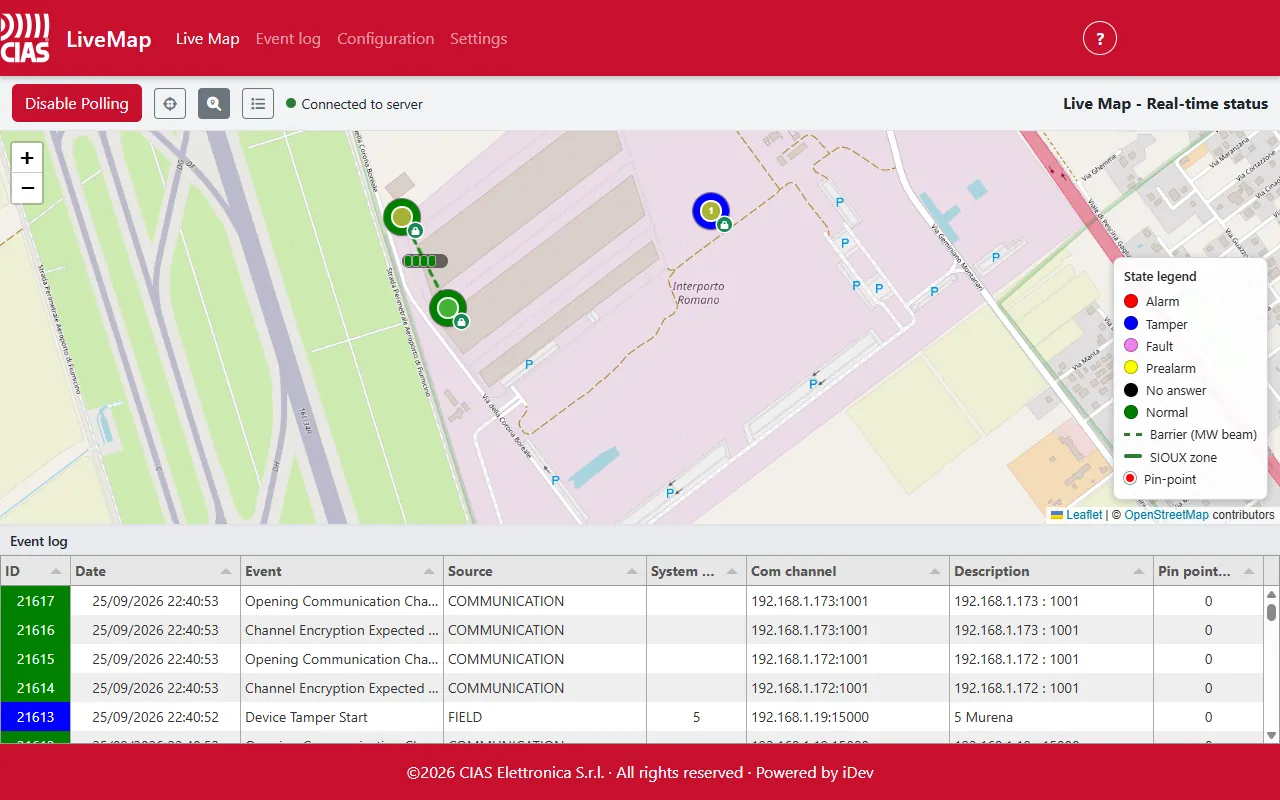1280x800 pixels.
Task: Open the ID column sort arrow
Action: [x=57, y=571]
